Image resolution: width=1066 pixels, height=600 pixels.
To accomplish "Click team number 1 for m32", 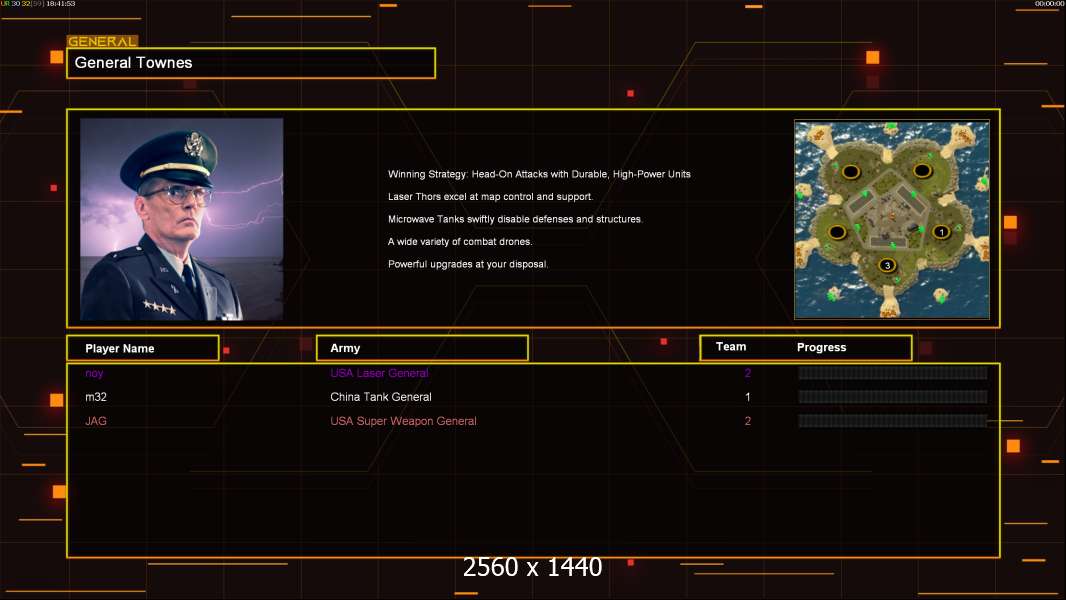I will point(748,397).
